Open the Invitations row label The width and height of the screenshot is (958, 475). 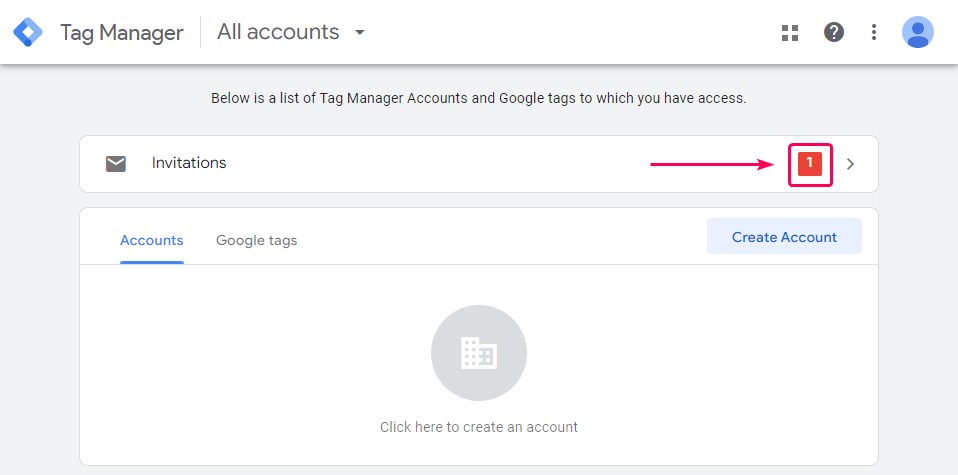pyautogui.click(x=189, y=163)
